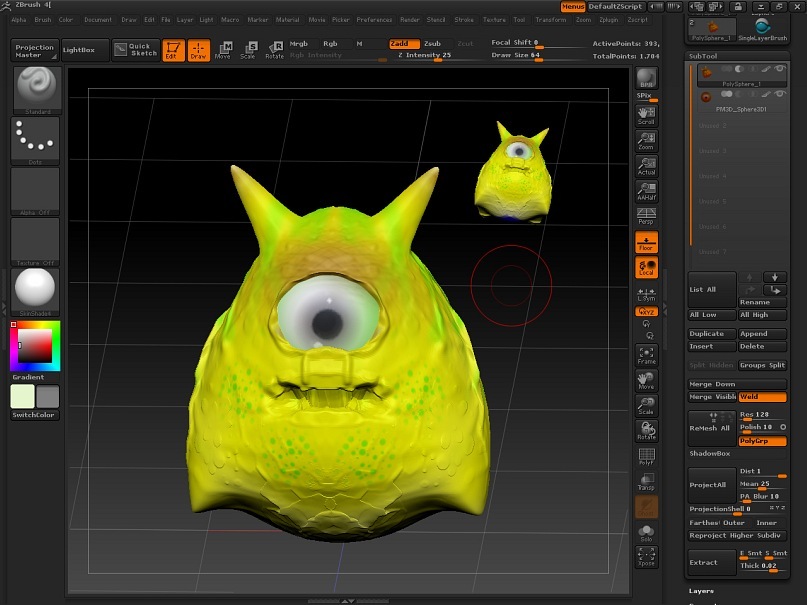Screen dimensions: 807x605
Task: Activate Edit mode button
Action: tap(173, 50)
